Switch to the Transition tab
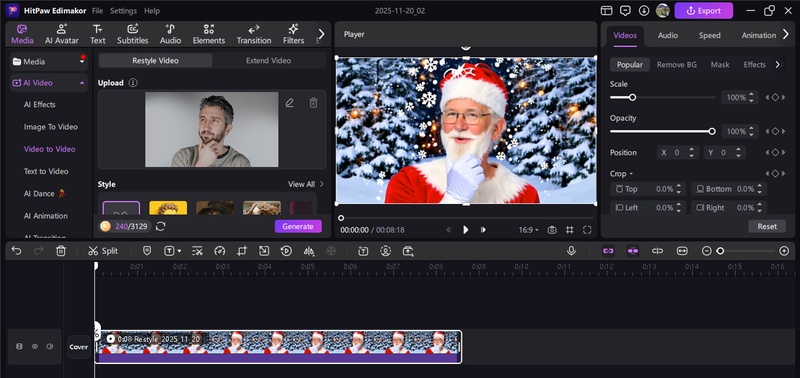This screenshot has width=800, height=378. pos(254,35)
